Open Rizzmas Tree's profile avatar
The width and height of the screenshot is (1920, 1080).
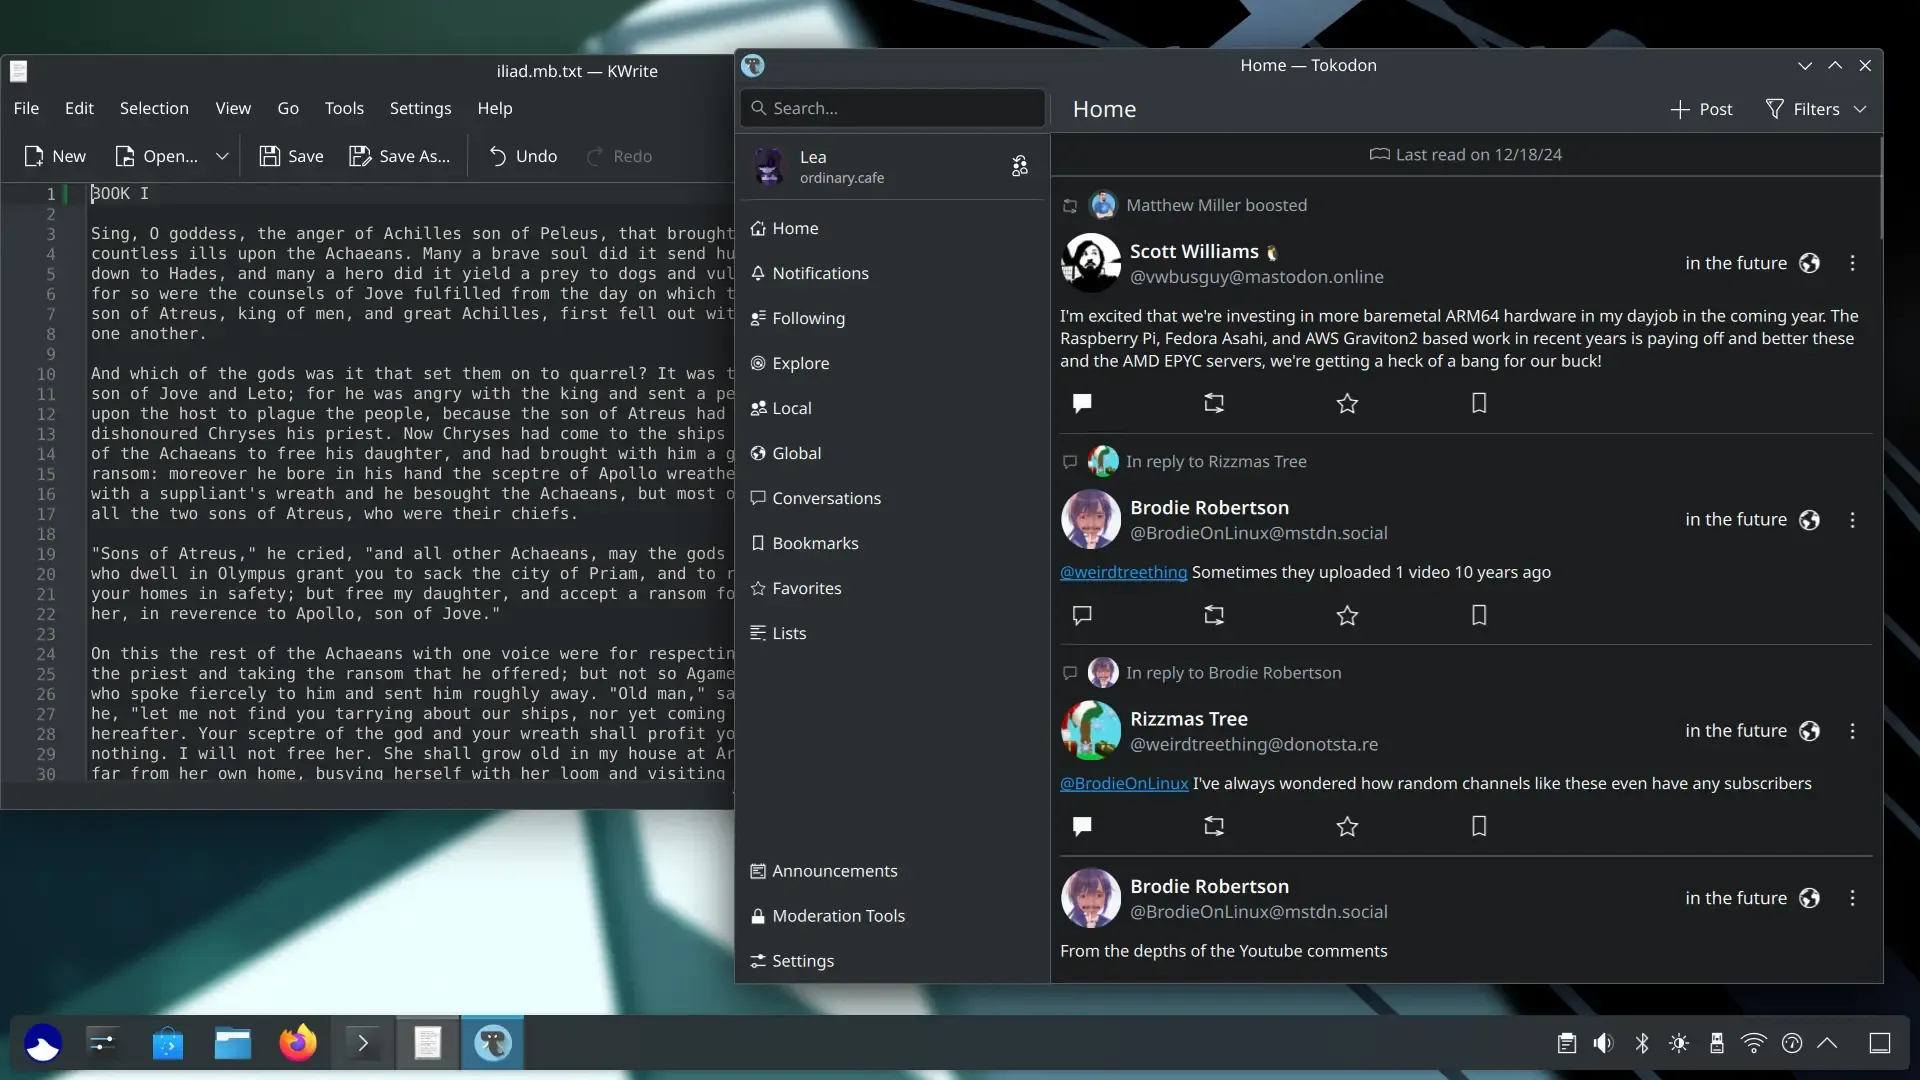coord(1090,730)
